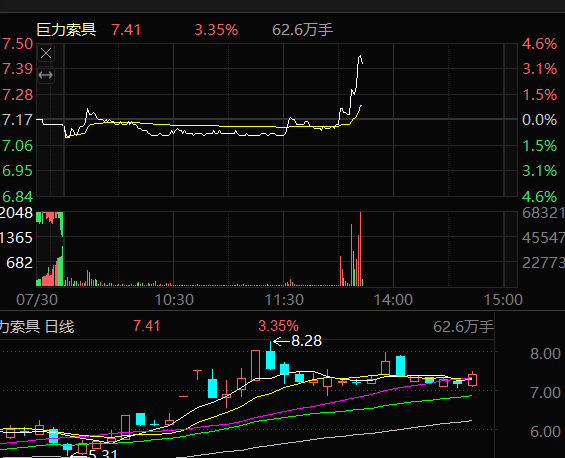
Task: Click the 2048 volume axis label
Action: pyautogui.click(x=16, y=213)
